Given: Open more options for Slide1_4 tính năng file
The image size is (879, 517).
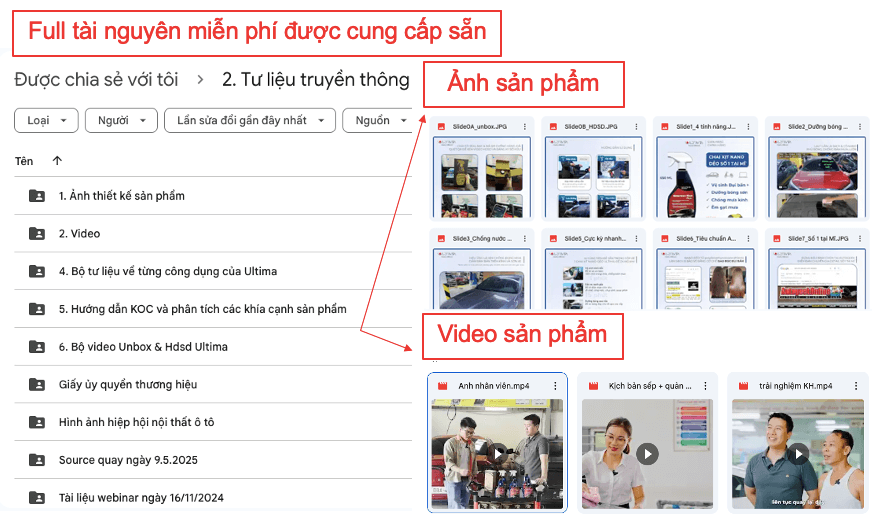Looking at the screenshot, I should pos(748,127).
